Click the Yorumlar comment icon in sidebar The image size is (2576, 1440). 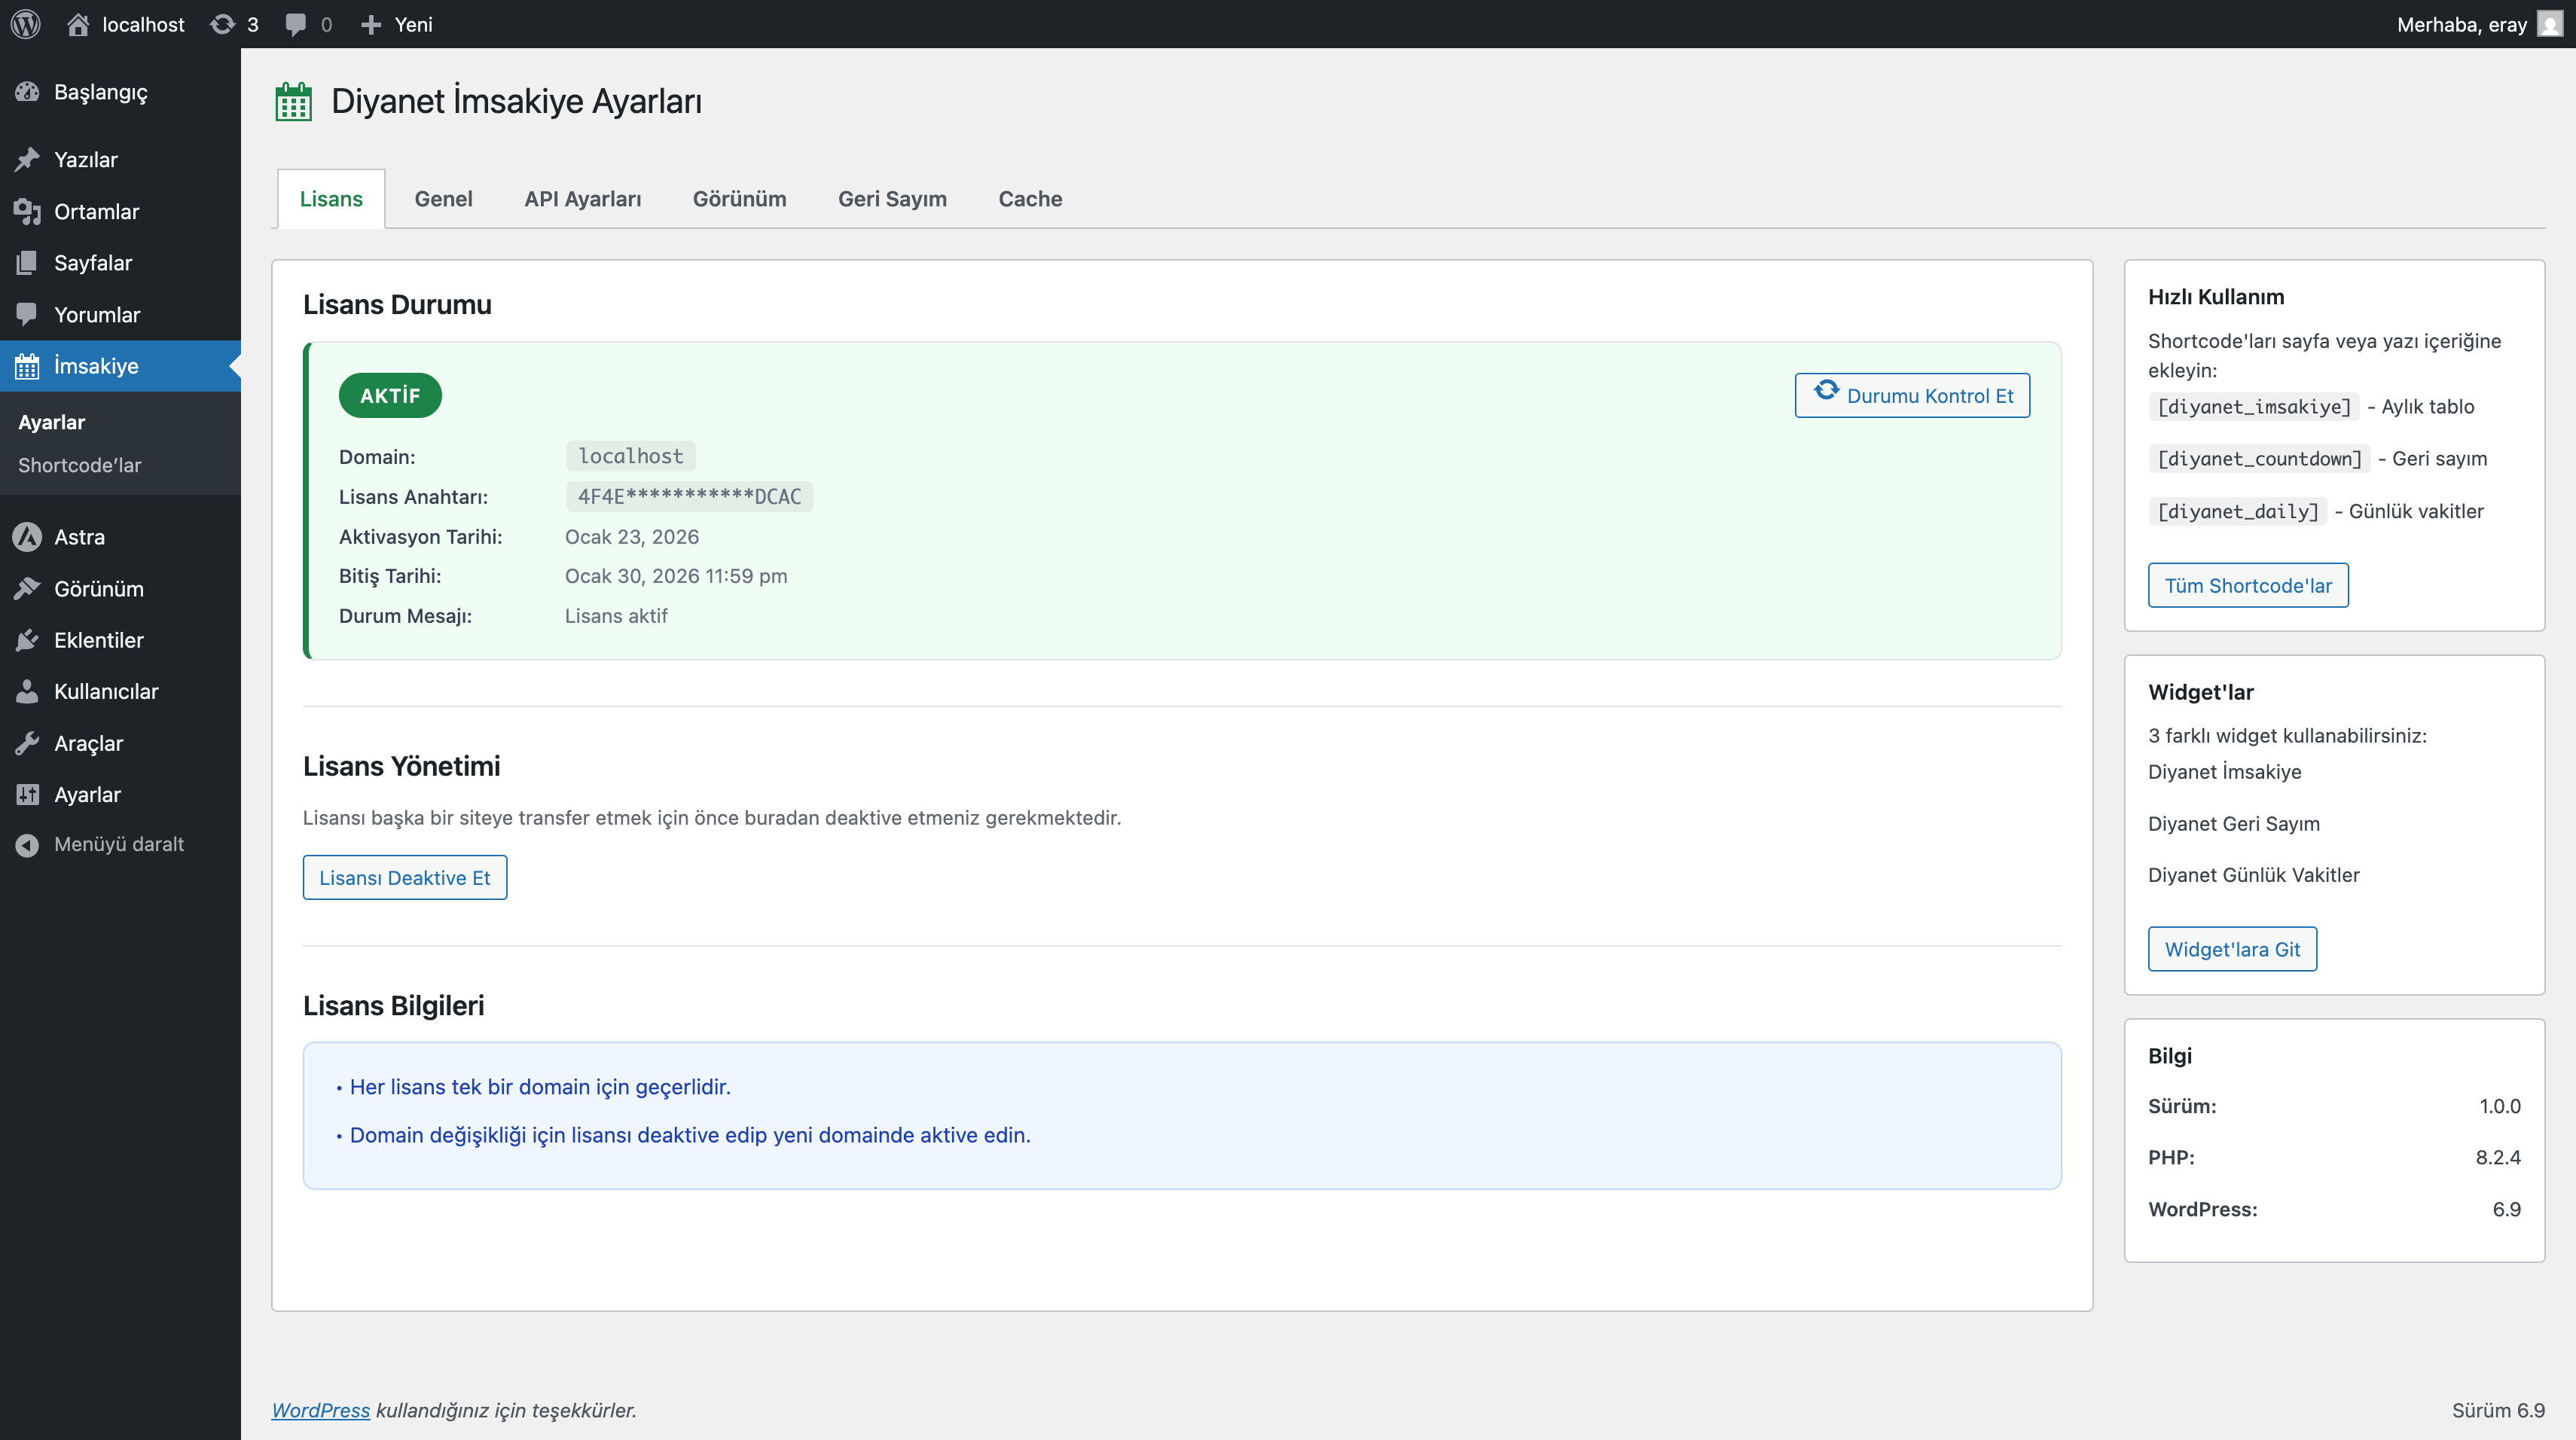(x=27, y=314)
